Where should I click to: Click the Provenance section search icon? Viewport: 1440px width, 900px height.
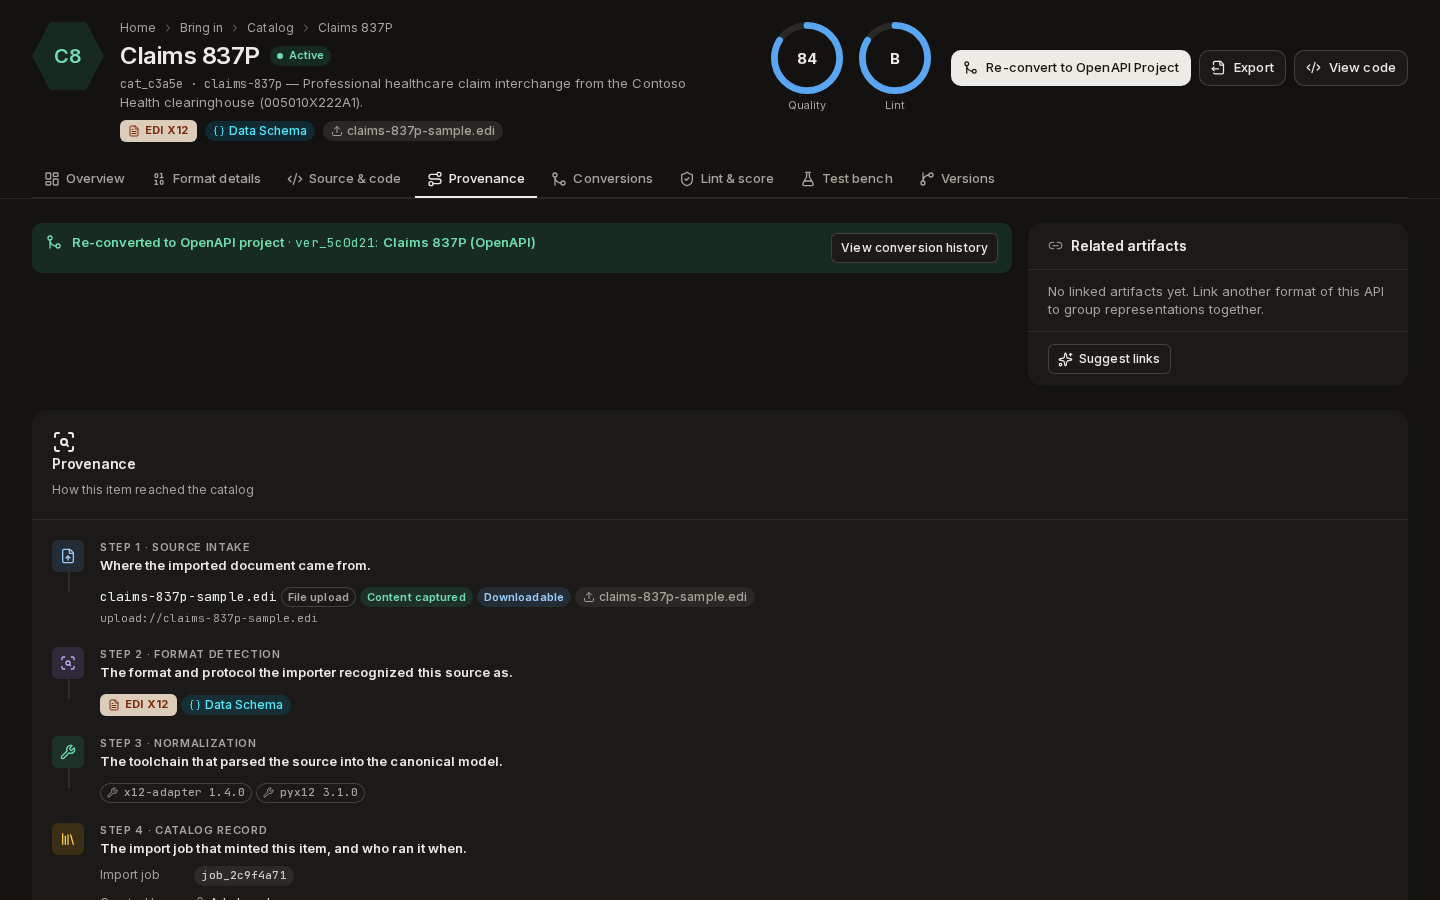(64, 442)
